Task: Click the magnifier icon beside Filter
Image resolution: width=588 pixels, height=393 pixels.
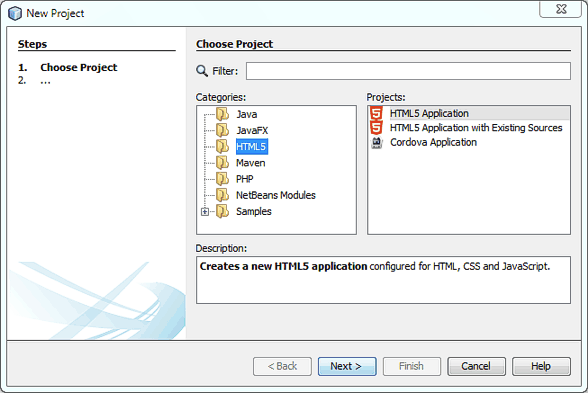Action: coord(202,70)
